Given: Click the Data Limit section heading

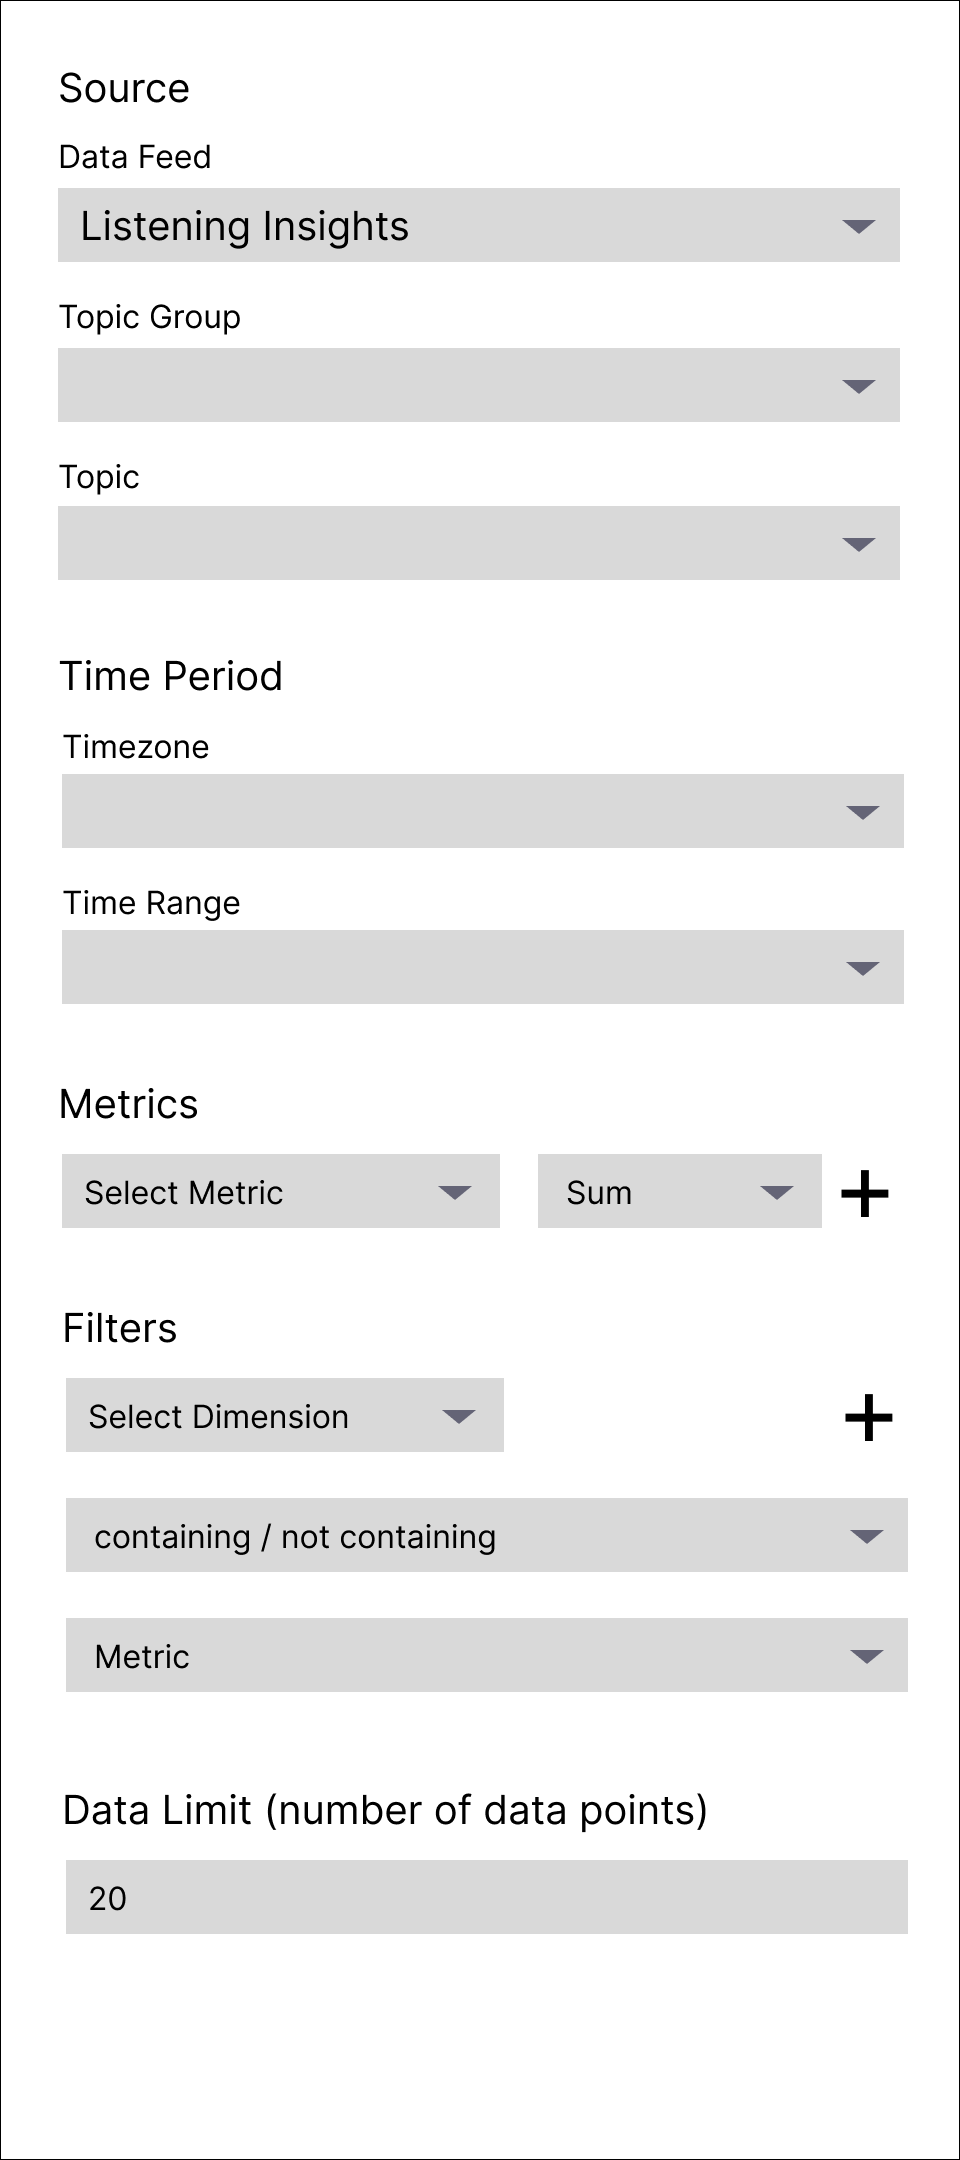Looking at the screenshot, I should [385, 1811].
